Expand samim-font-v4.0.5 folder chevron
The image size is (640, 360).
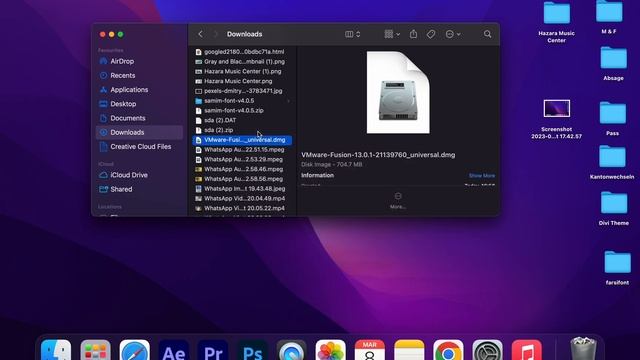[x=289, y=101]
